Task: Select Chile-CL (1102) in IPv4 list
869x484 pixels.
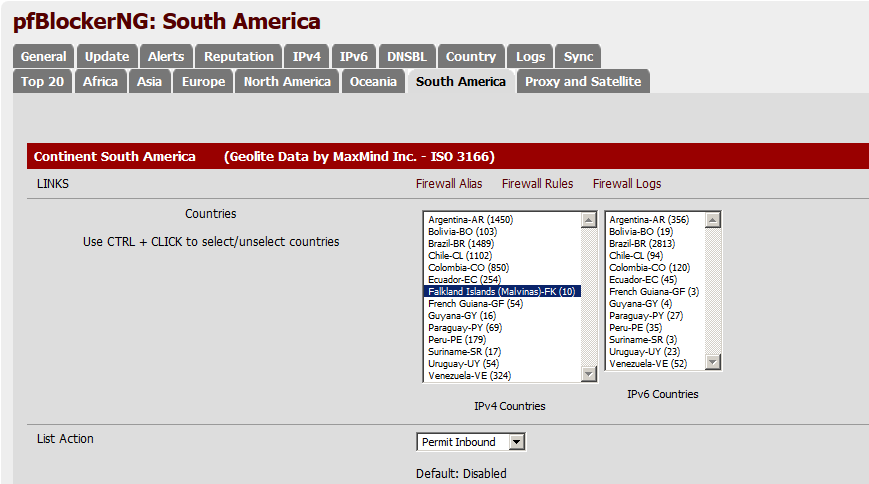Action: [502, 256]
